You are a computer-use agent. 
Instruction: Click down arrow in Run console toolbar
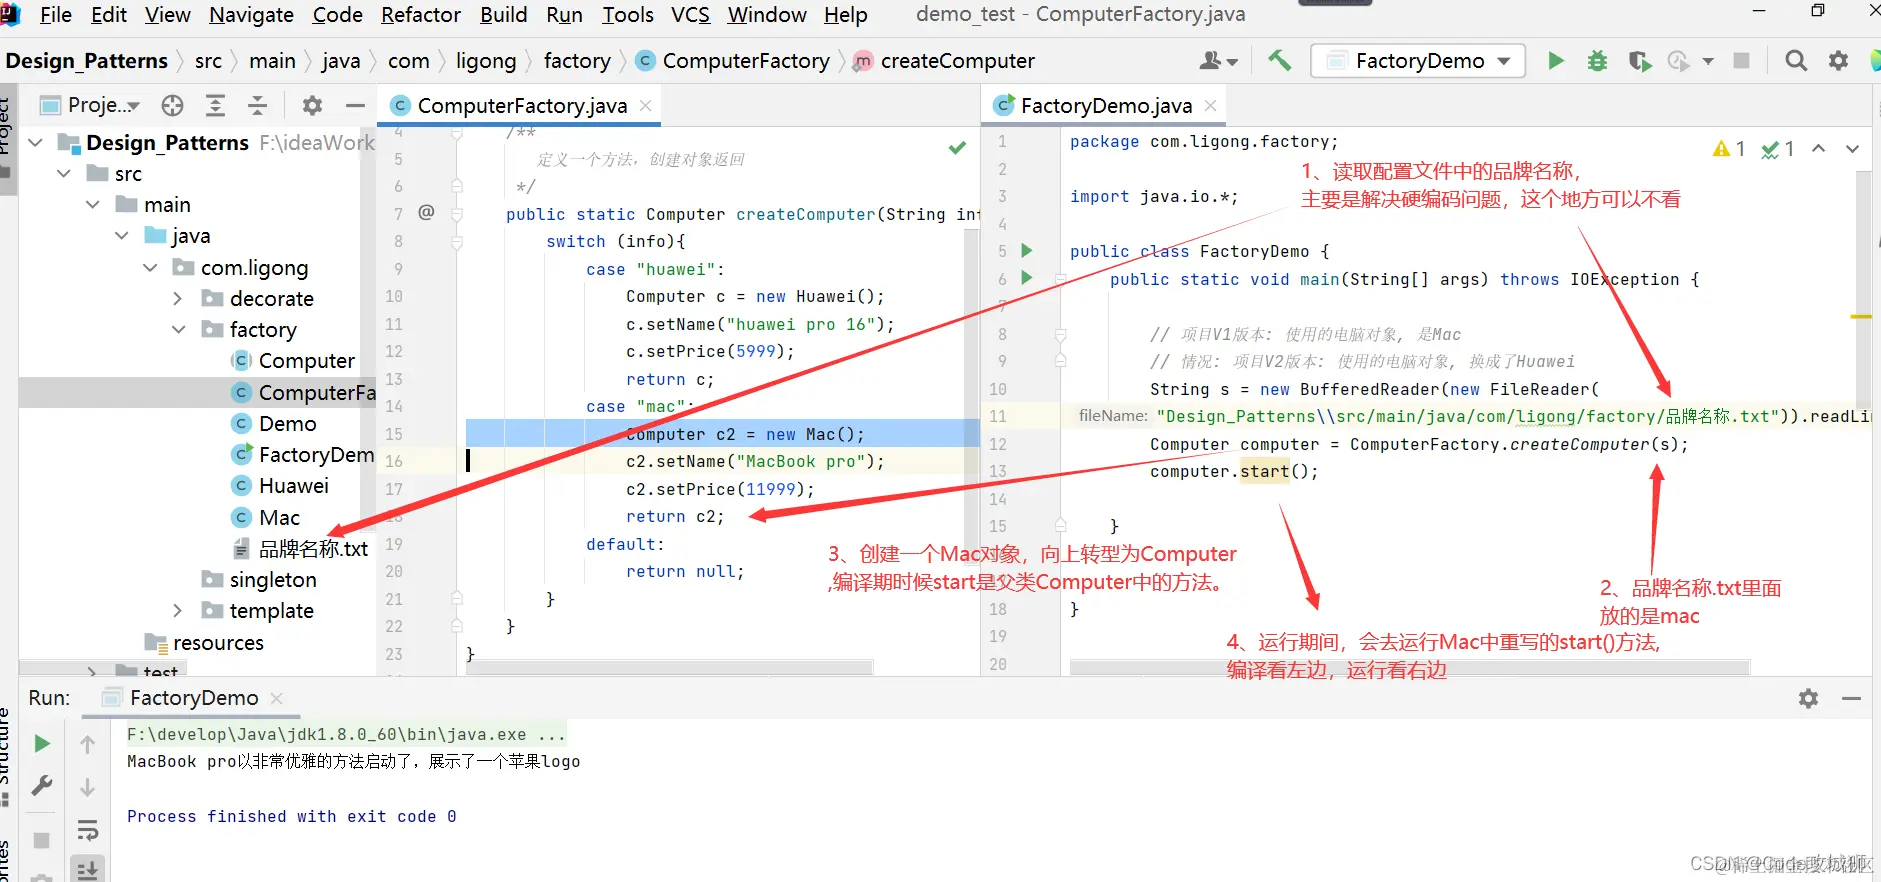tap(87, 787)
